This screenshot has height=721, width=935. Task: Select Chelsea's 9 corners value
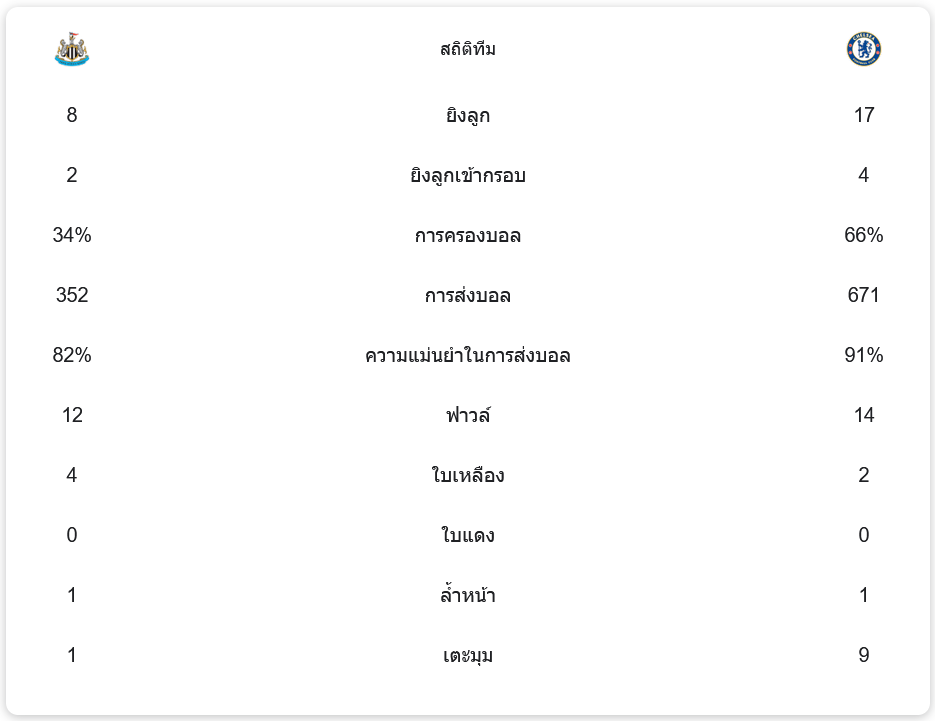(863, 655)
